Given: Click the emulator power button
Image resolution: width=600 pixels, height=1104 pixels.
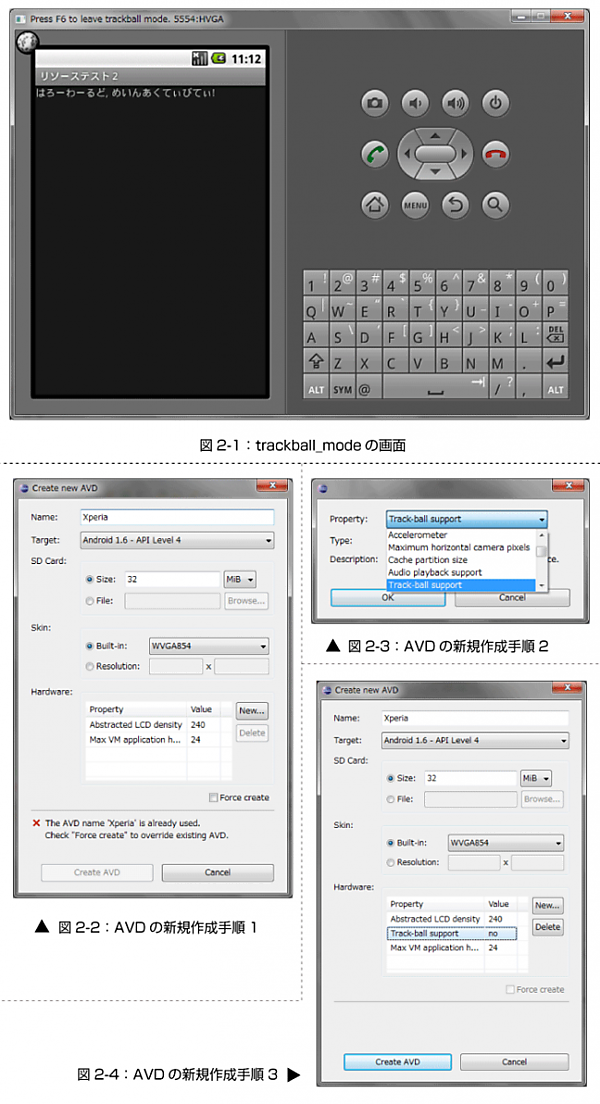Looking at the screenshot, I should (496, 104).
